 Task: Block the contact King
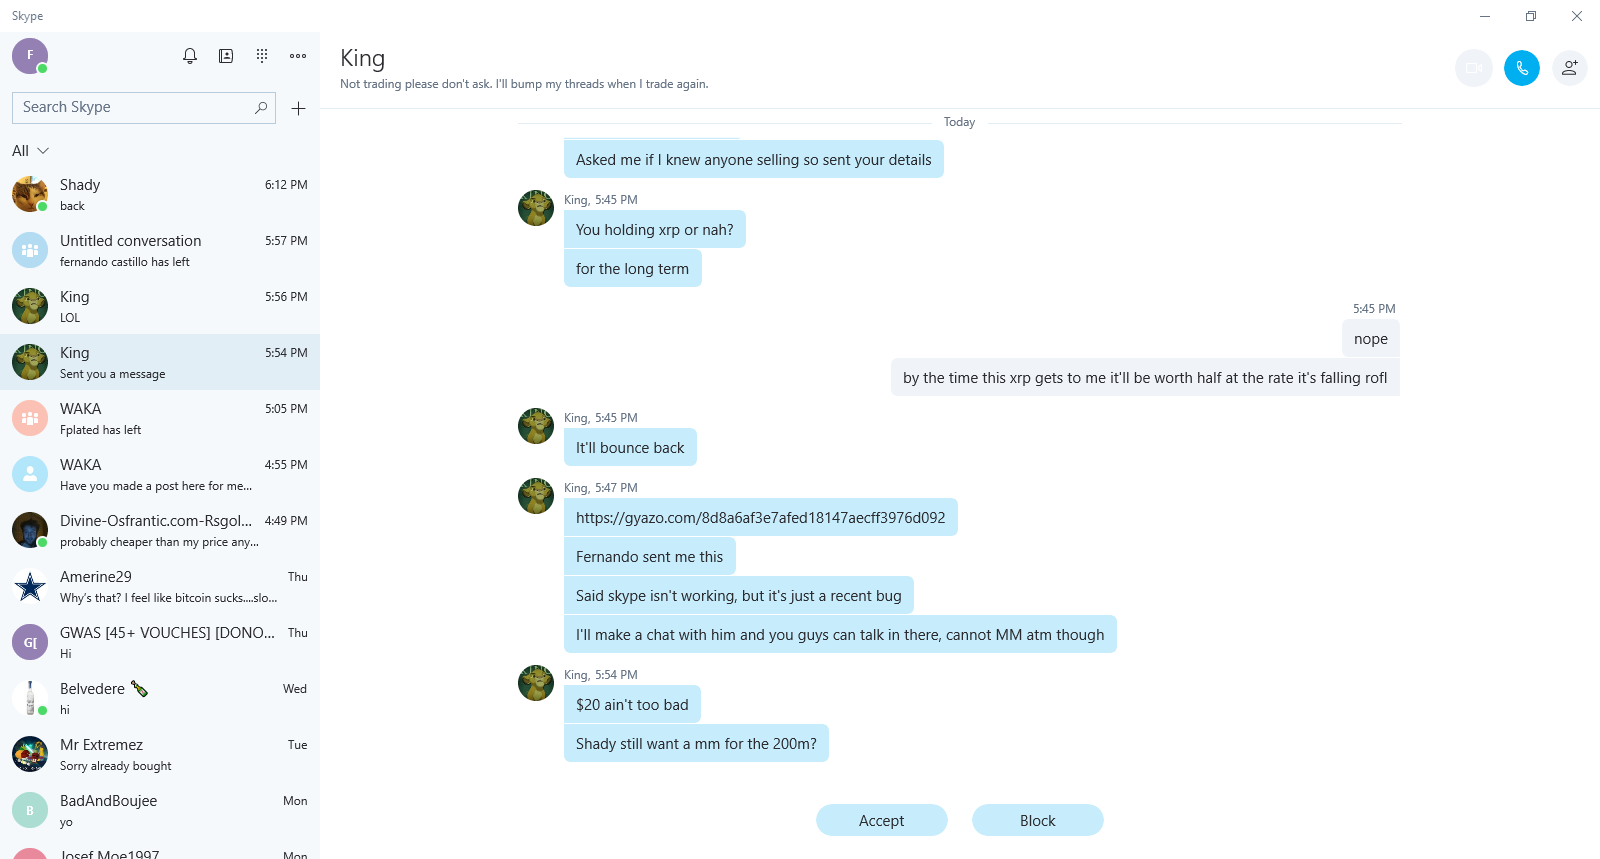pyautogui.click(x=1037, y=820)
